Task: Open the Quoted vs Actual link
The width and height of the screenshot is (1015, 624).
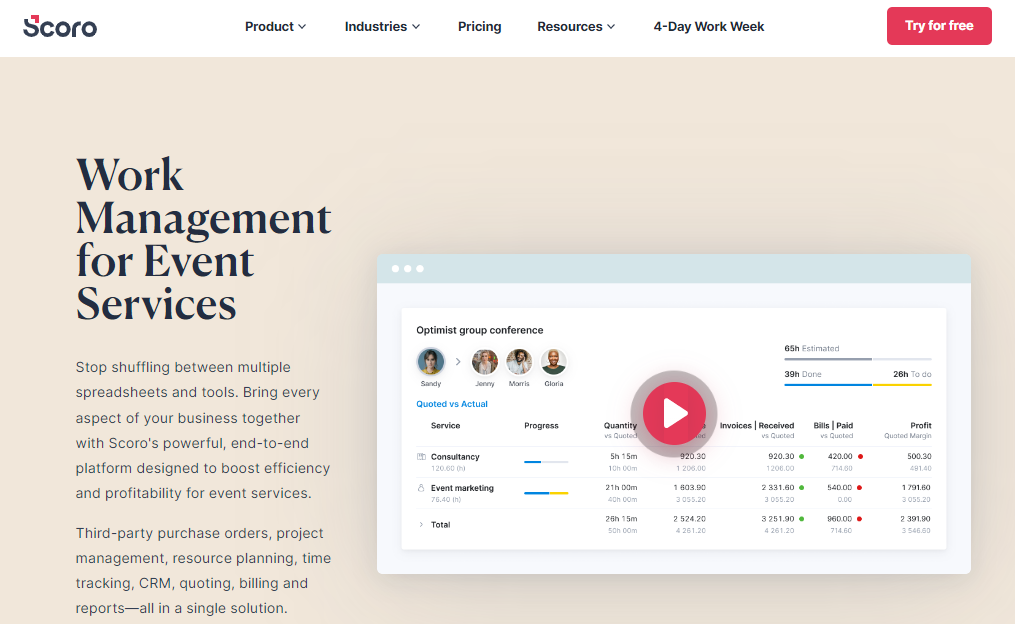Action: point(452,404)
